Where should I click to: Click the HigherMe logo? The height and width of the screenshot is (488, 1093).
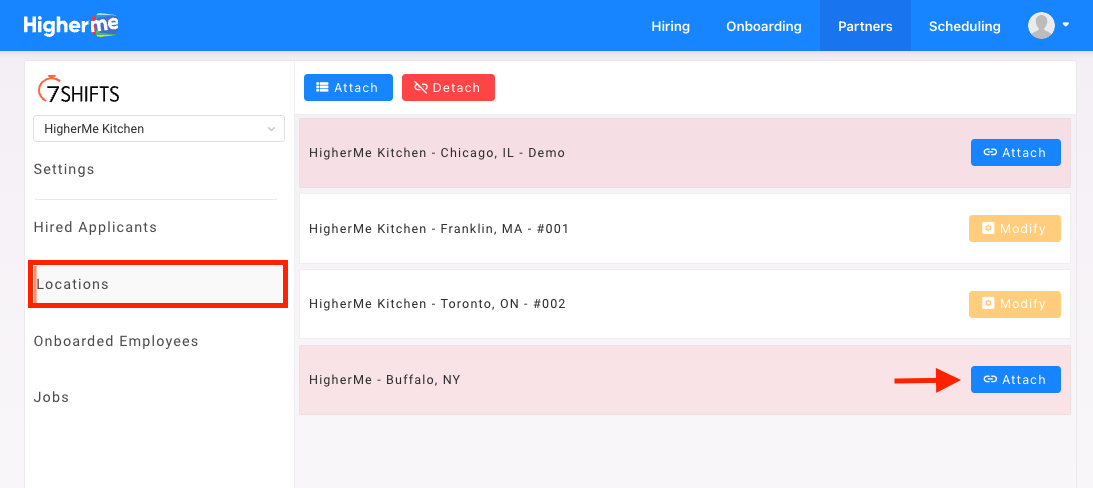(x=71, y=26)
